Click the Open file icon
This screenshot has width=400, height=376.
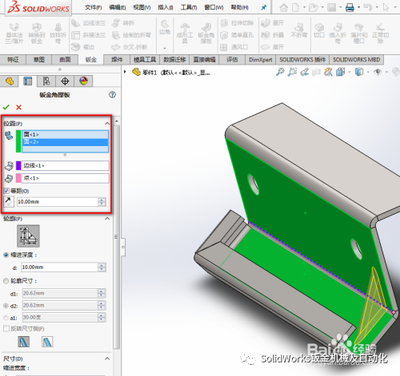pyautogui.click(x=313, y=7)
